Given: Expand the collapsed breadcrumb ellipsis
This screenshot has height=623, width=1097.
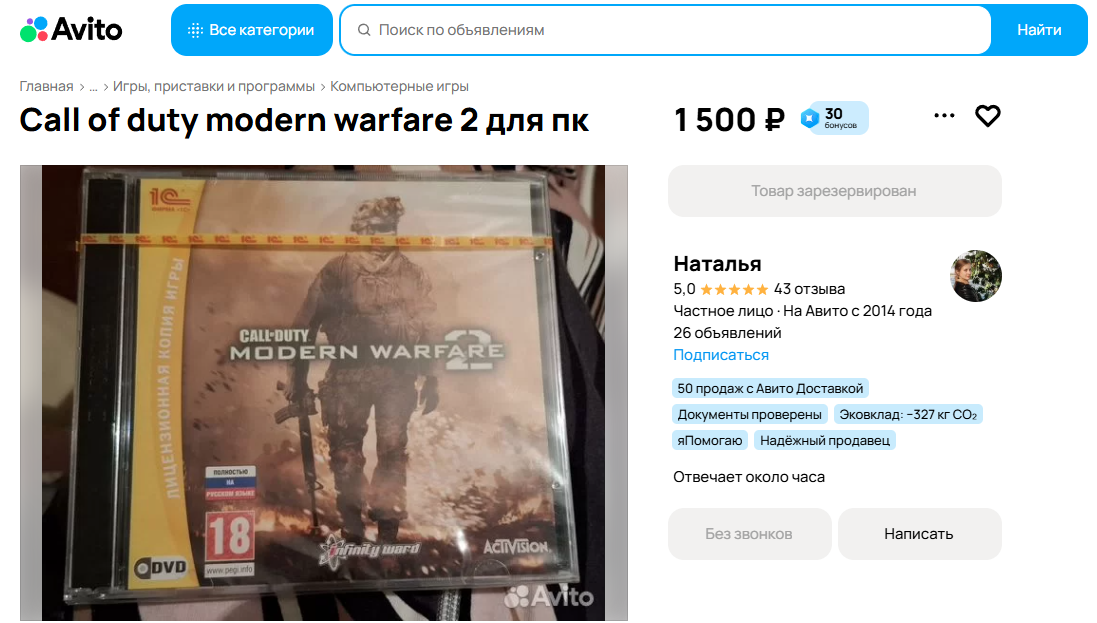Looking at the screenshot, I should click(x=93, y=86).
